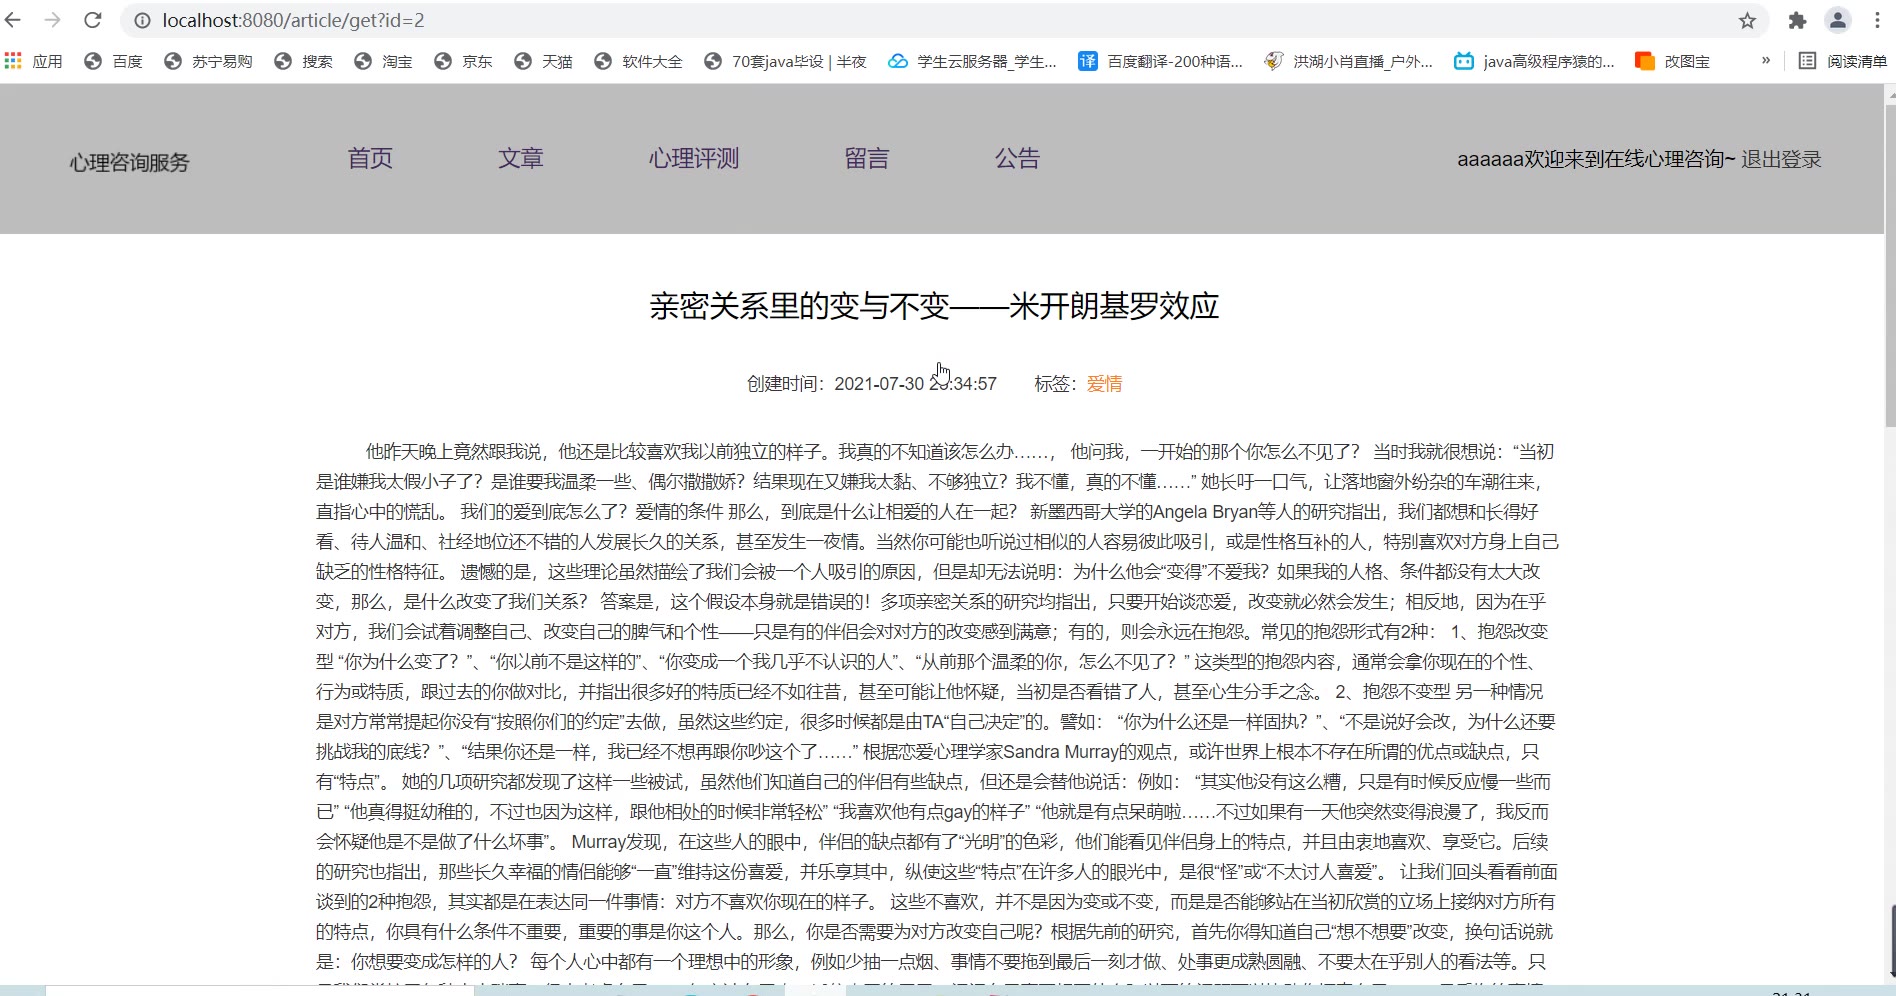Go back with the browser back arrow
1896x996 pixels.
click(14, 20)
